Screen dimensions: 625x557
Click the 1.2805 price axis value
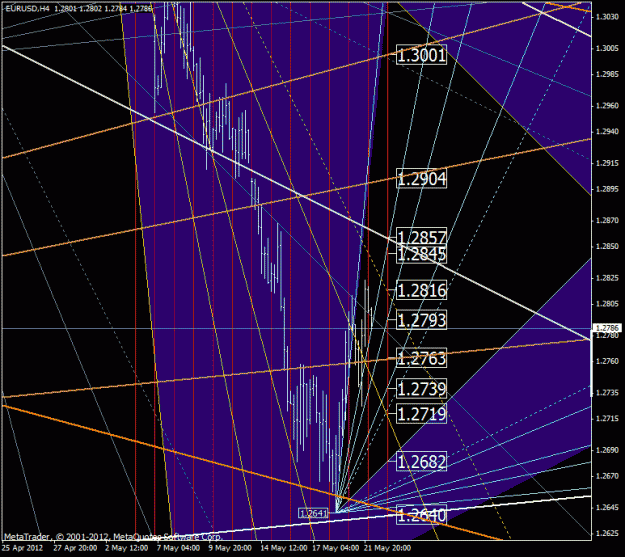pyautogui.click(x=607, y=304)
